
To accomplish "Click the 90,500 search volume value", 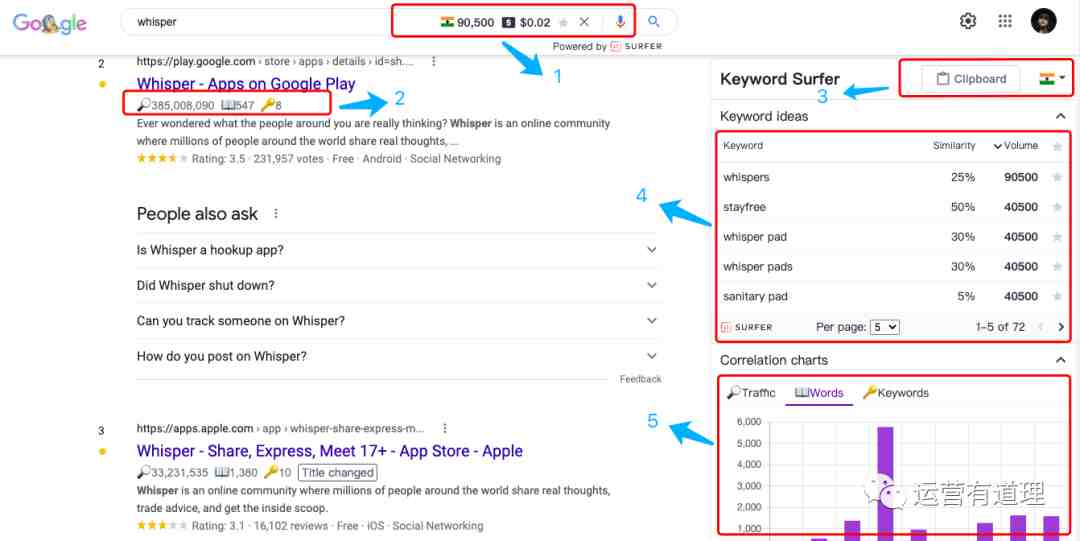I will tap(475, 22).
